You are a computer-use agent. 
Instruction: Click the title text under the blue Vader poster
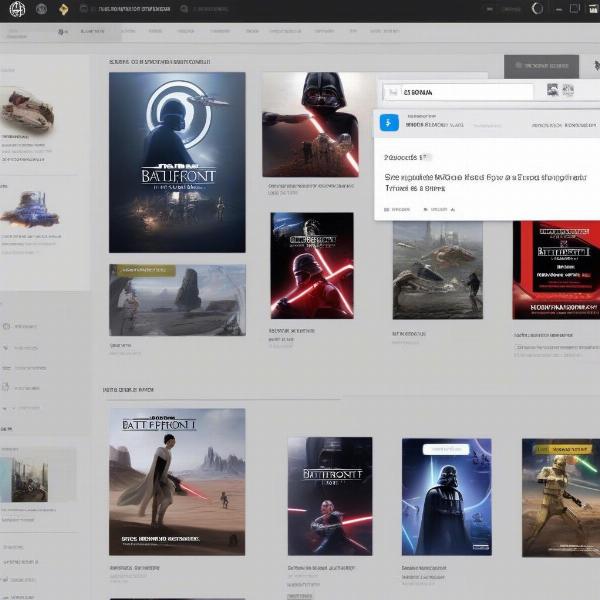424,568
